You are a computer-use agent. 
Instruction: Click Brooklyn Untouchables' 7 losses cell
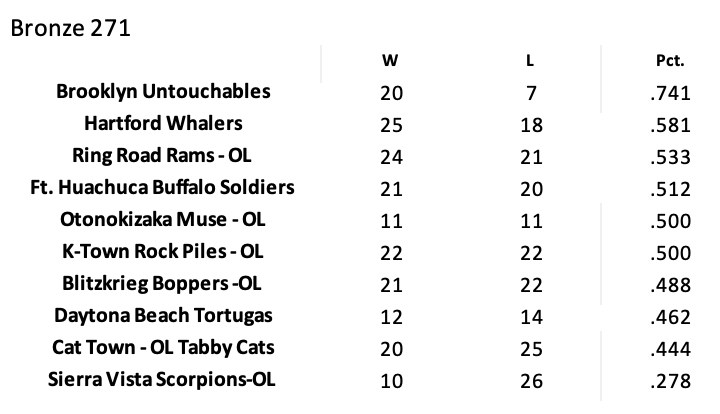tap(530, 93)
